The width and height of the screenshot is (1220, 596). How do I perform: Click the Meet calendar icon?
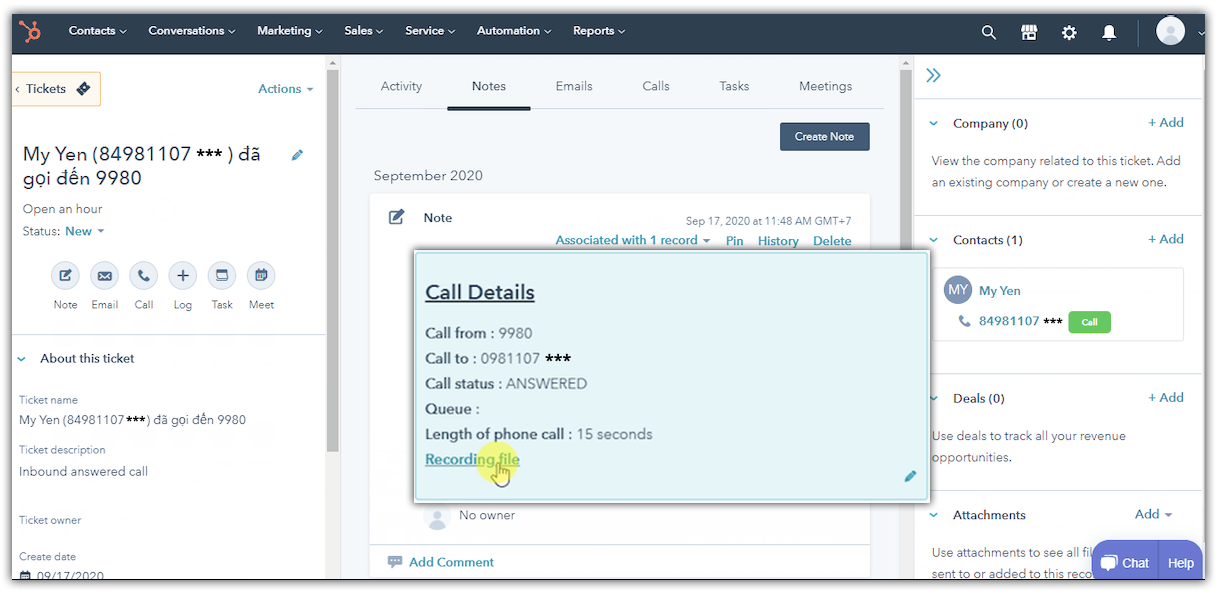261,276
